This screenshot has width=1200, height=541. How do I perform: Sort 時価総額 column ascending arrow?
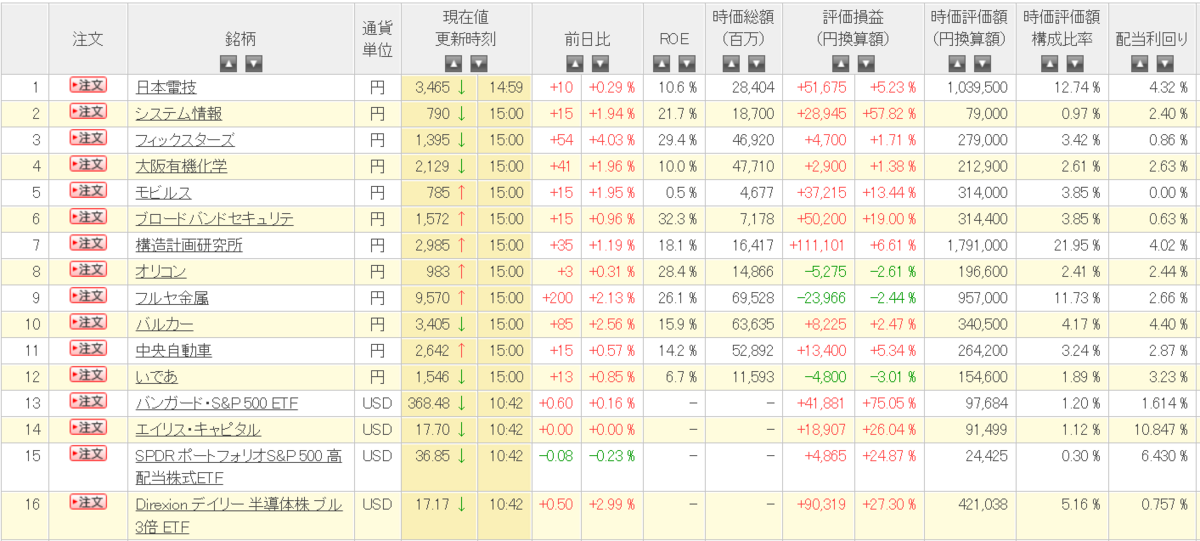pos(731,63)
